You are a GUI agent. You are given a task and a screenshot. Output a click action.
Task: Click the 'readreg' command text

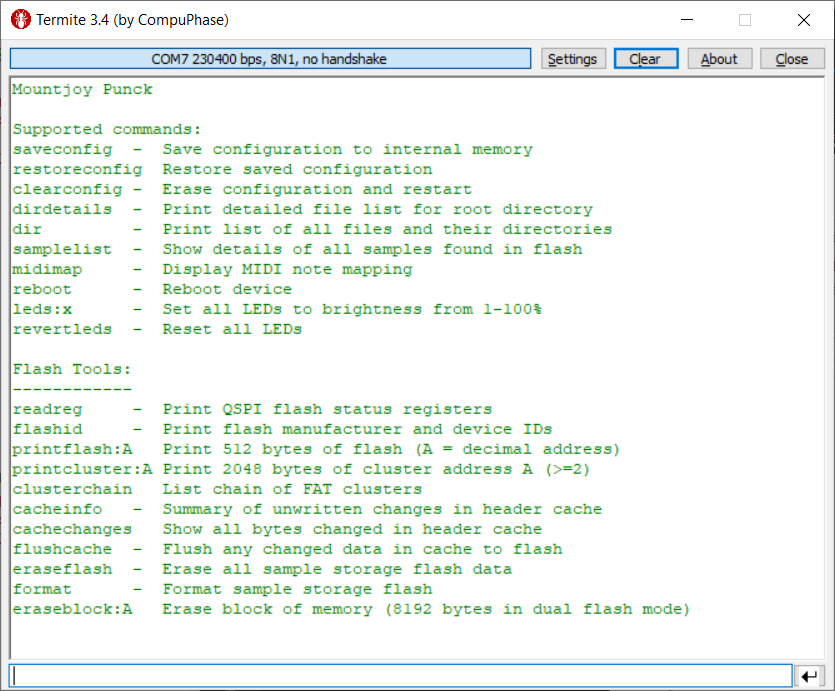tap(47, 409)
